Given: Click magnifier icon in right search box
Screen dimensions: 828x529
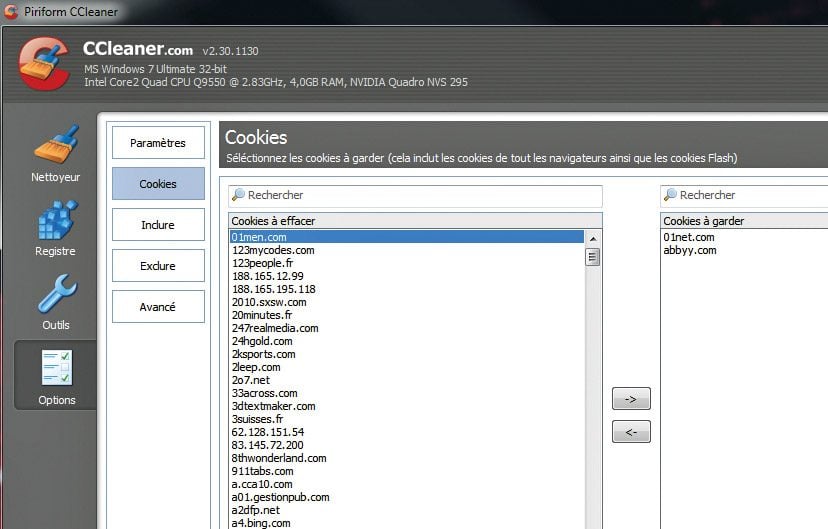Looking at the screenshot, I should tap(670, 196).
